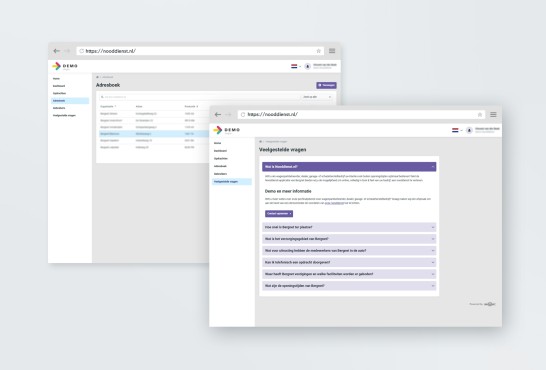This screenshot has height=370, width=546.
Task: Collapse the expanded 'Wat is Nooddienst.nl?' question
Action: (x=349, y=167)
